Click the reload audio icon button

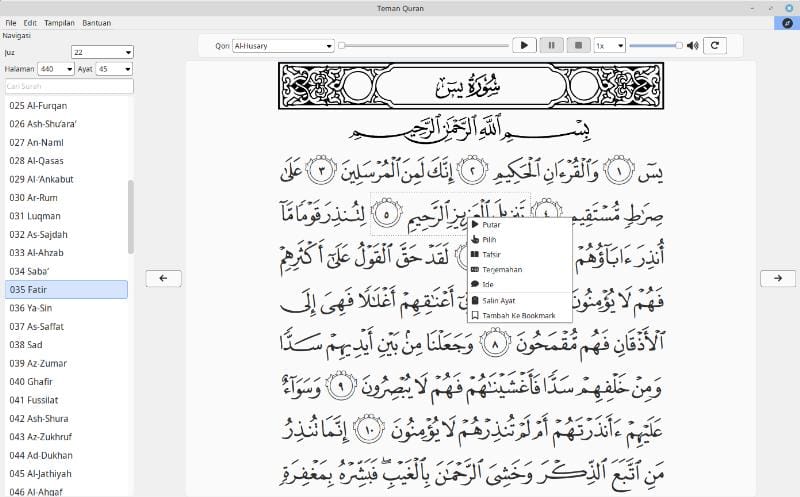715,45
